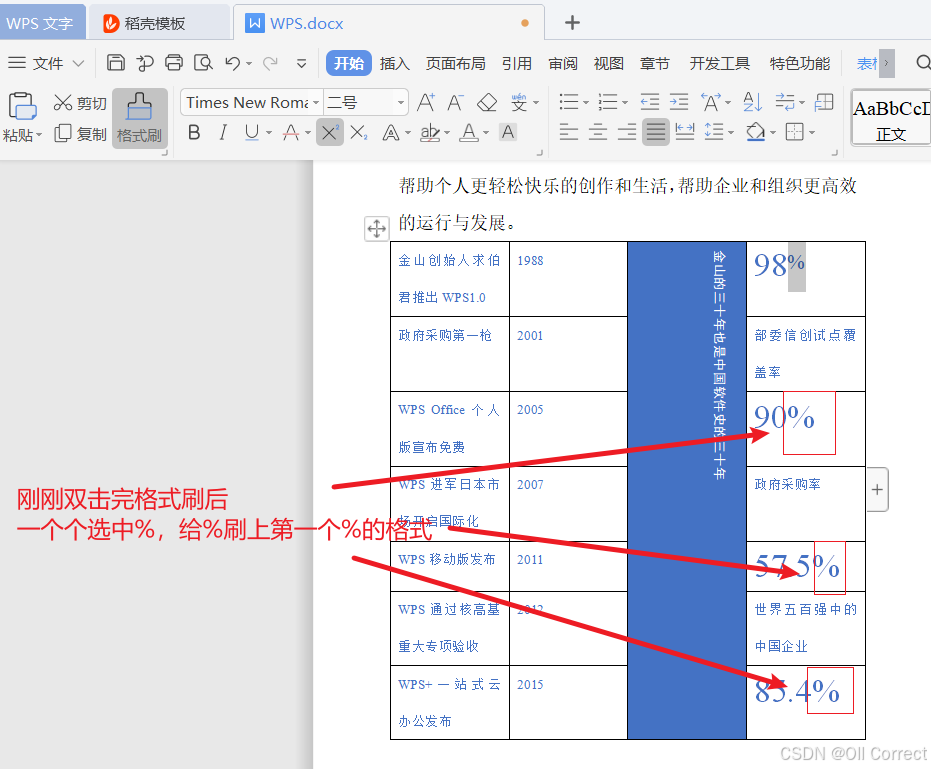Open the font size 二号 dropdown
The width and height of the screenshot is (931, 769).
pos(401,103)
